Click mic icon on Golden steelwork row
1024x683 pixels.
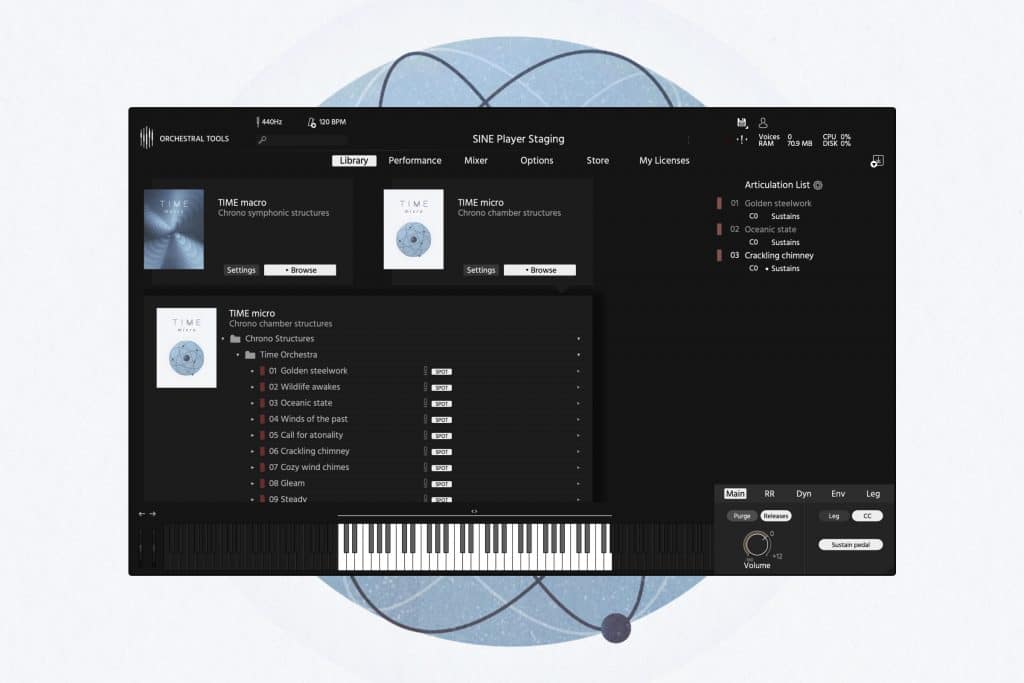(x=425, y=371)
